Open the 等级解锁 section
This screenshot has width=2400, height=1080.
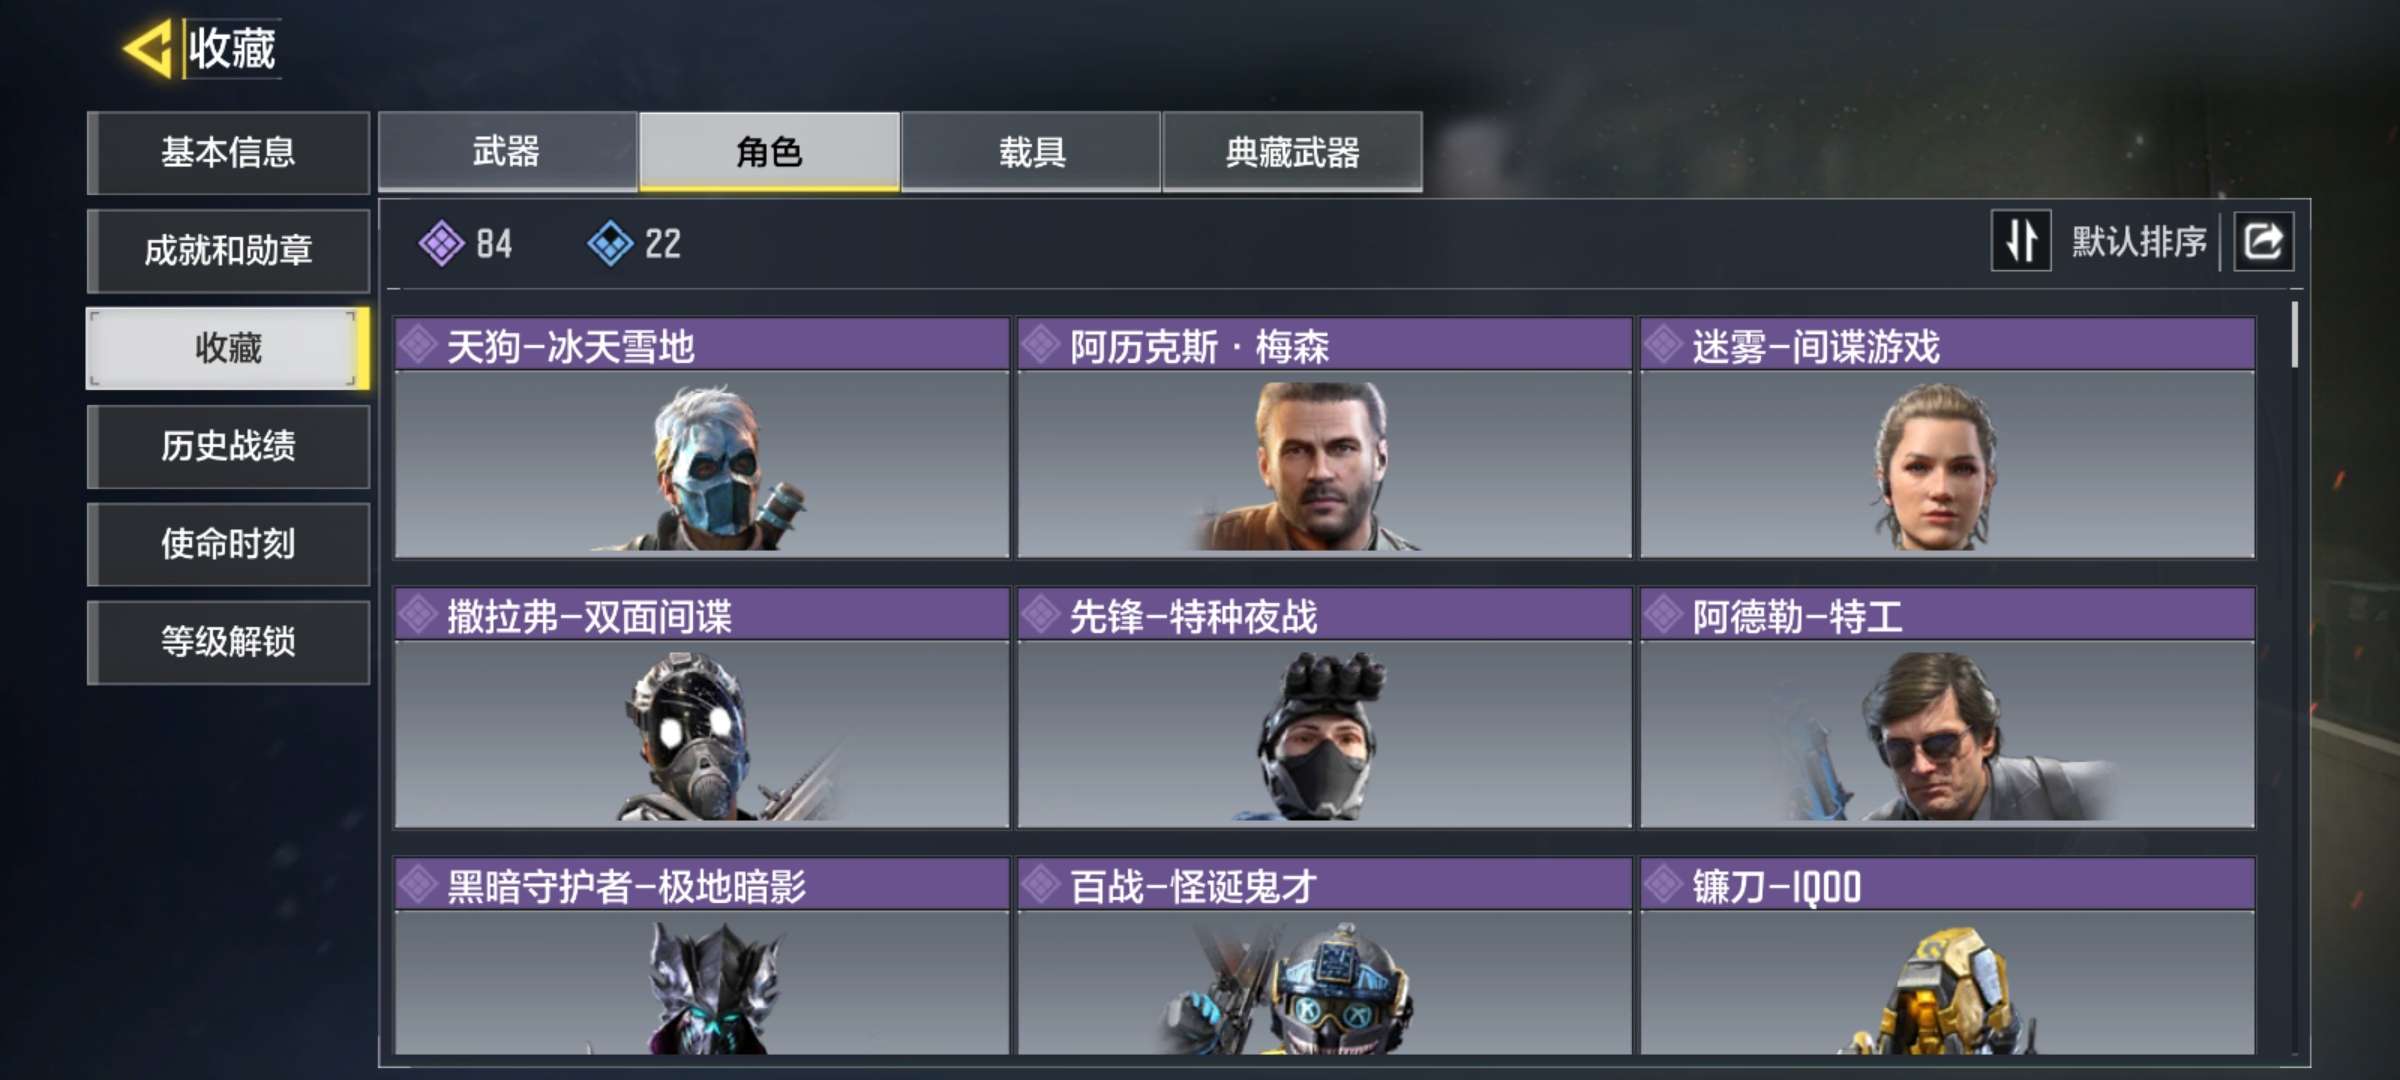click(228, 642)
